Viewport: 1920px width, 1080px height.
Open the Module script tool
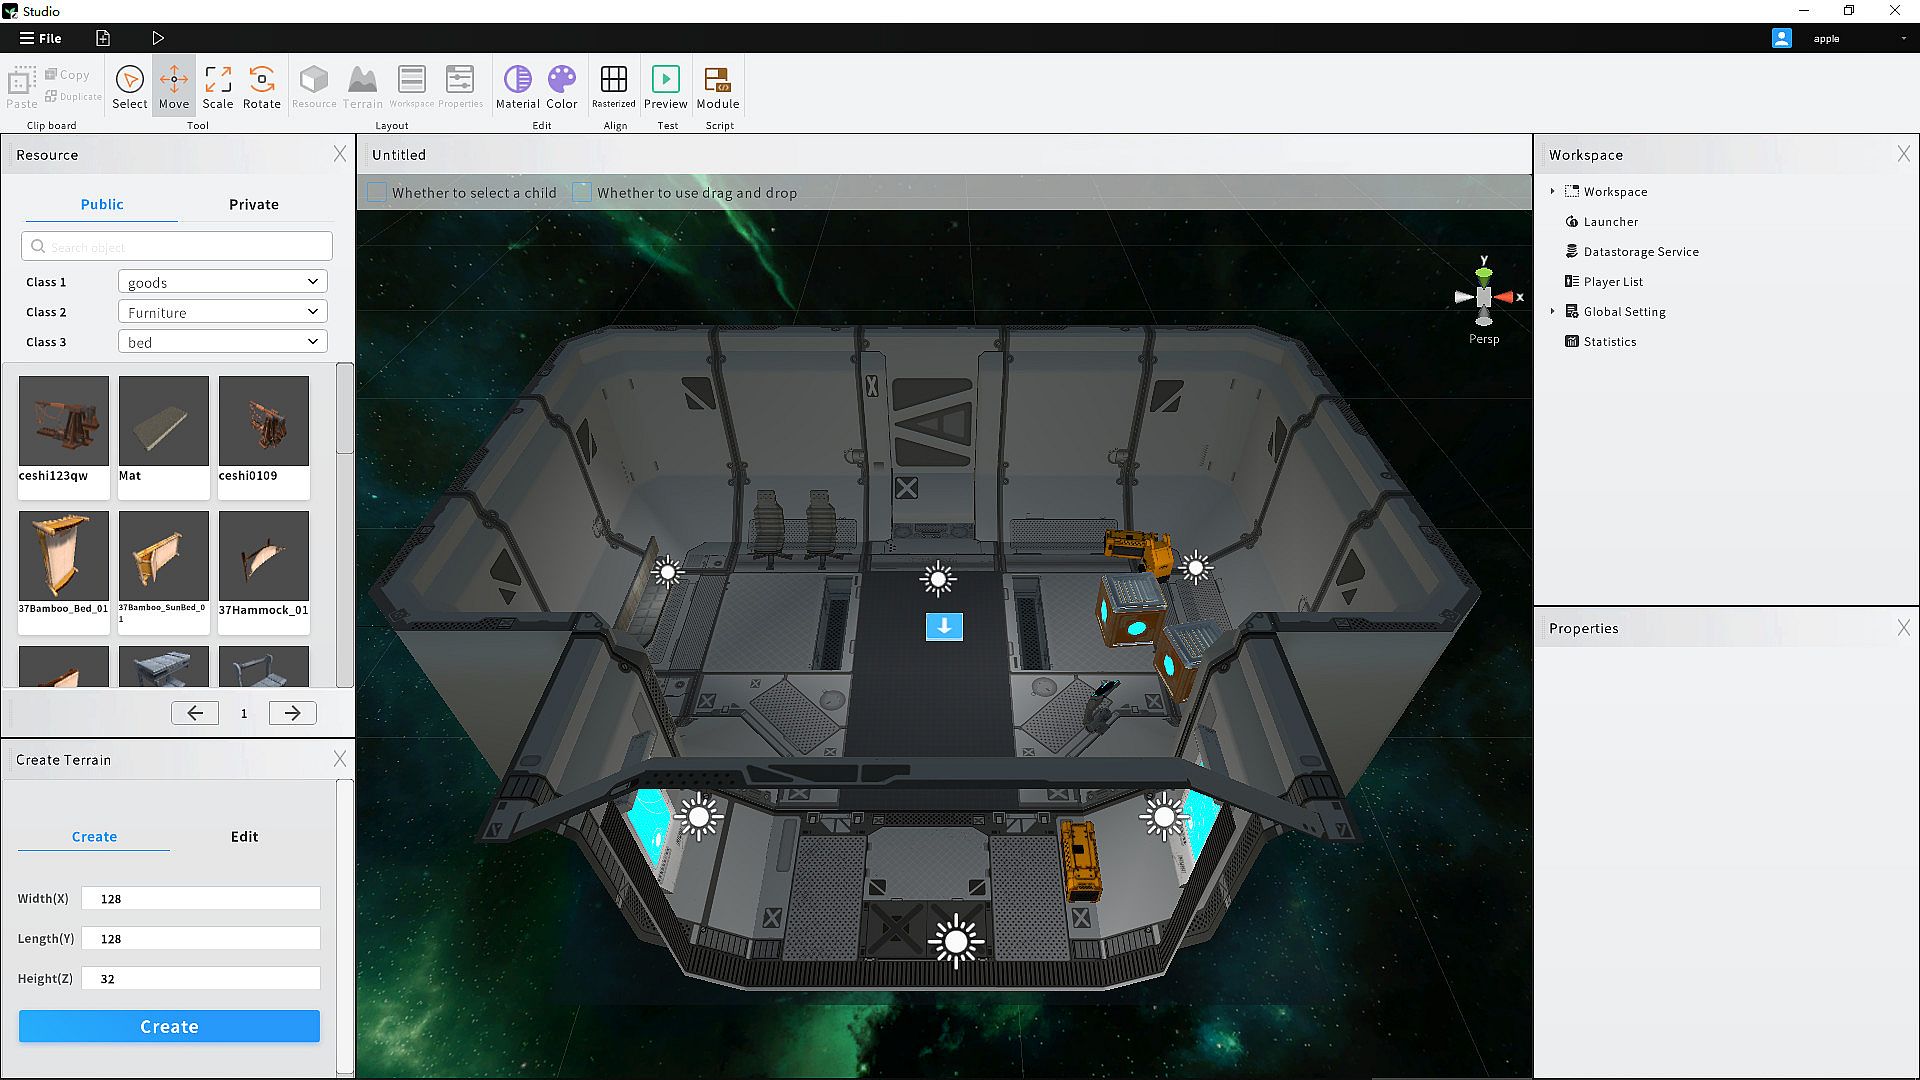717,86
